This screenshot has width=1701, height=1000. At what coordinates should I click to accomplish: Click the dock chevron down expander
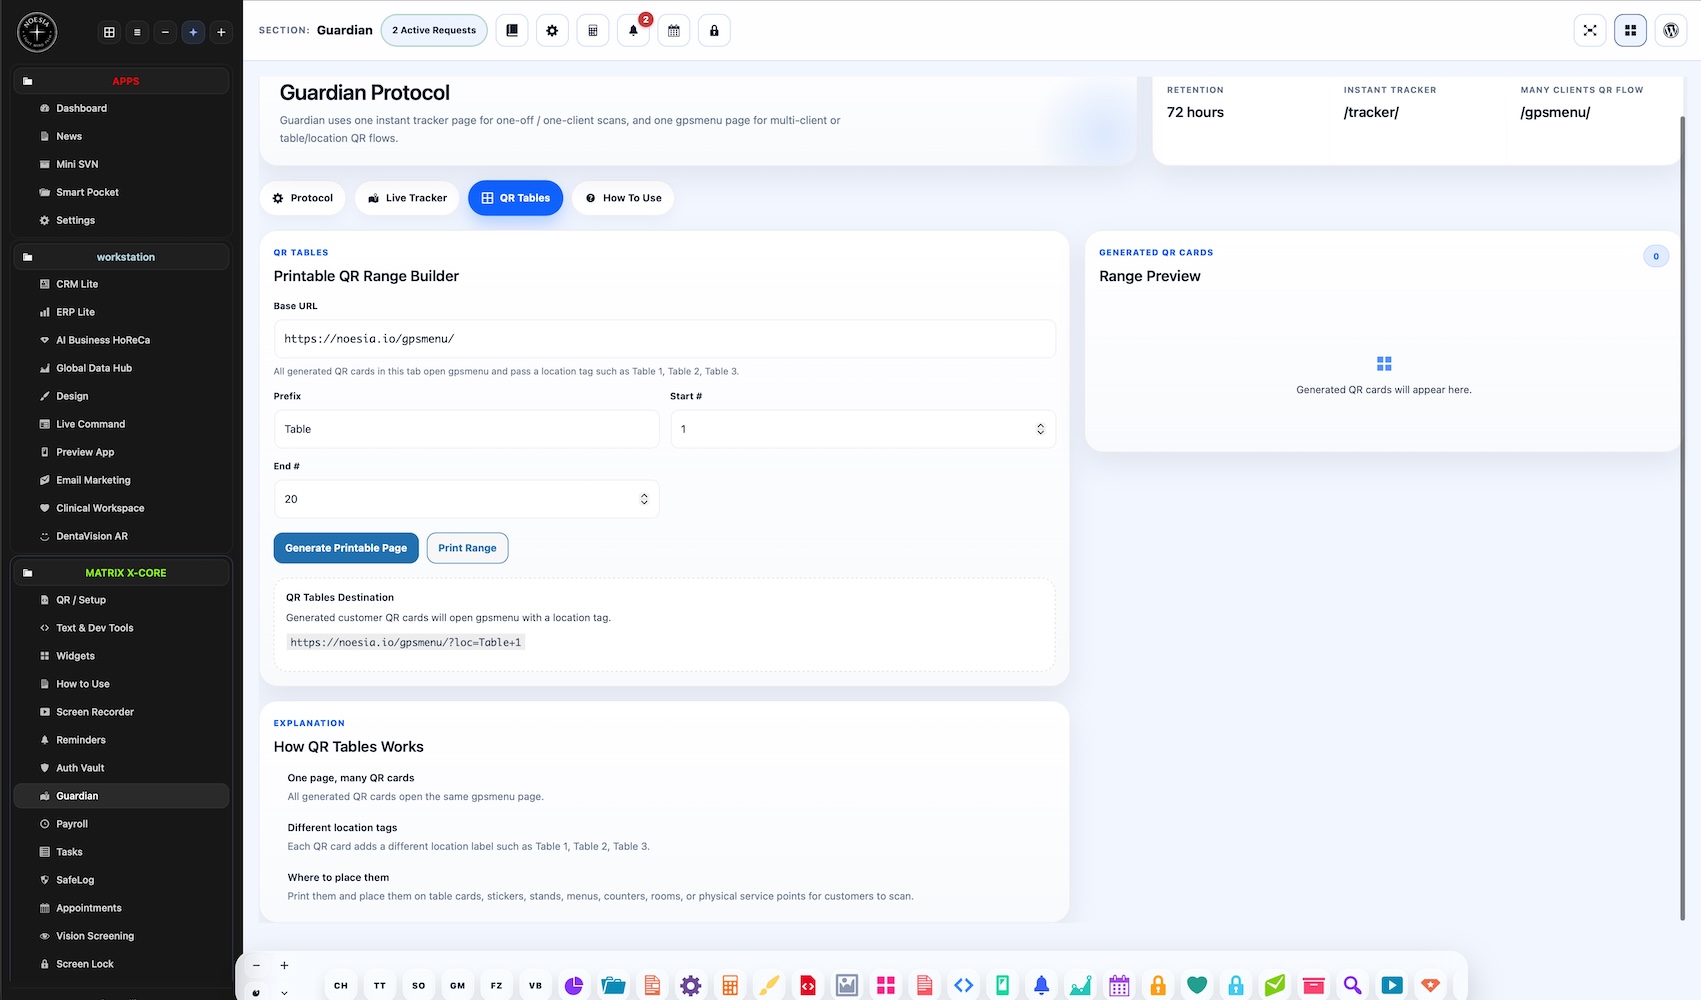click(x=284, y=992)
